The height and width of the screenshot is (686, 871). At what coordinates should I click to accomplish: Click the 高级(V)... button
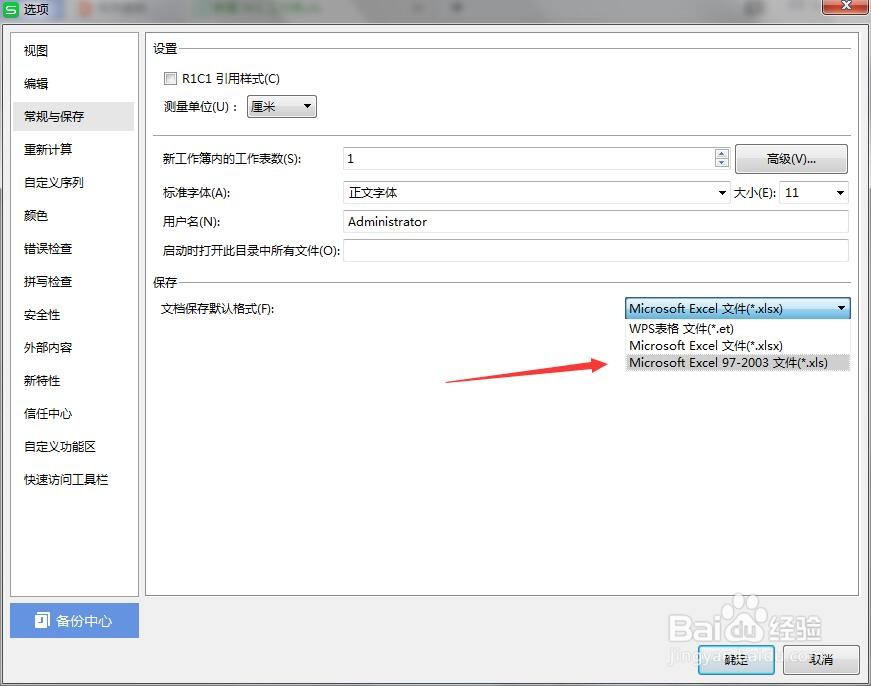(x=791, y=159)
